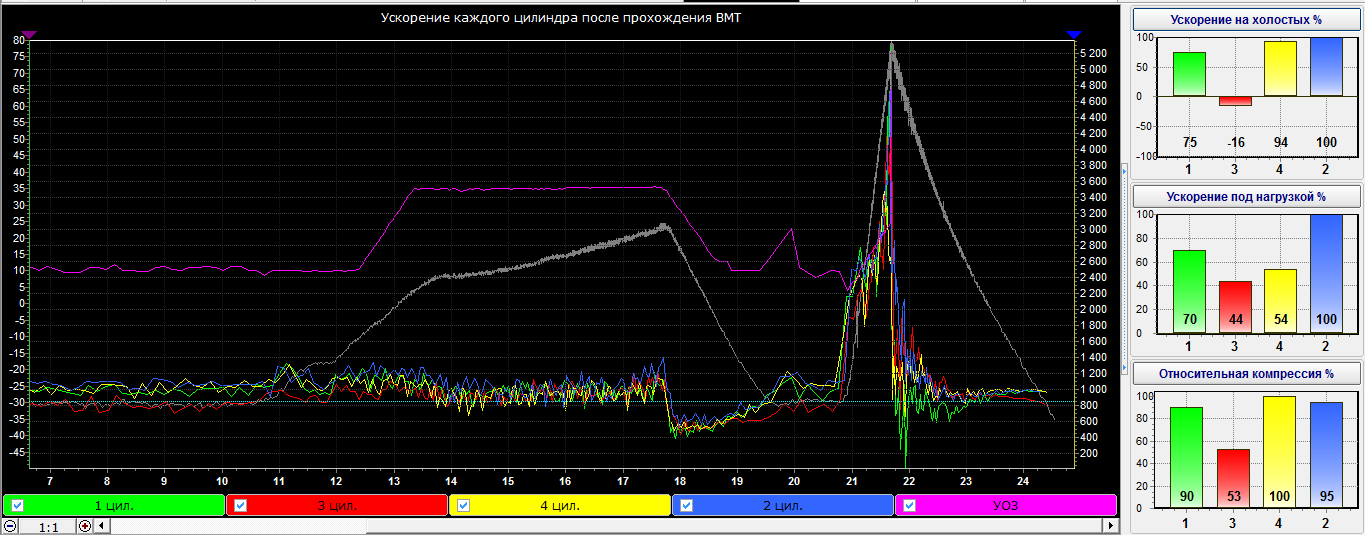Click the Ускорение под нагрузкой % header
The width and height of the screenshot is (1365, 535).
(x=1245, y=196)
